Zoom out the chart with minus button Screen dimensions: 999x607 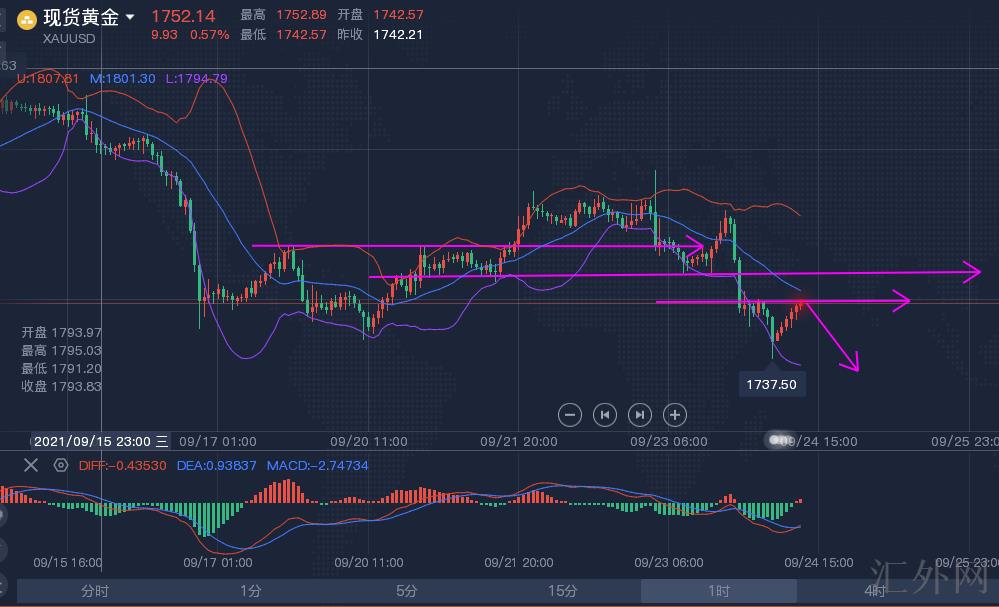tap(570, 414)
